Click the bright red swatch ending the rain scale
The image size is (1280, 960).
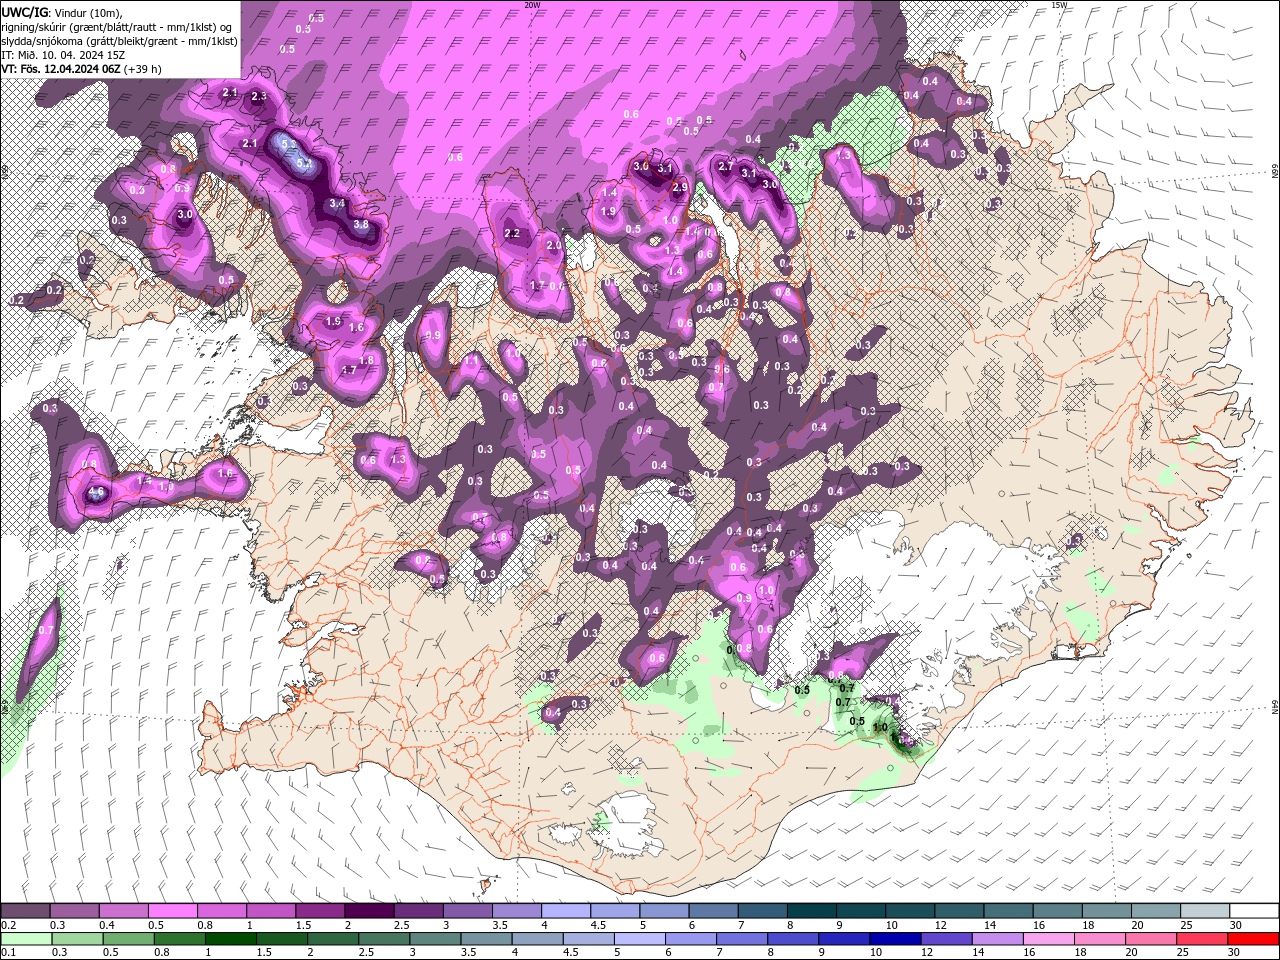(x=1253, y=939)
